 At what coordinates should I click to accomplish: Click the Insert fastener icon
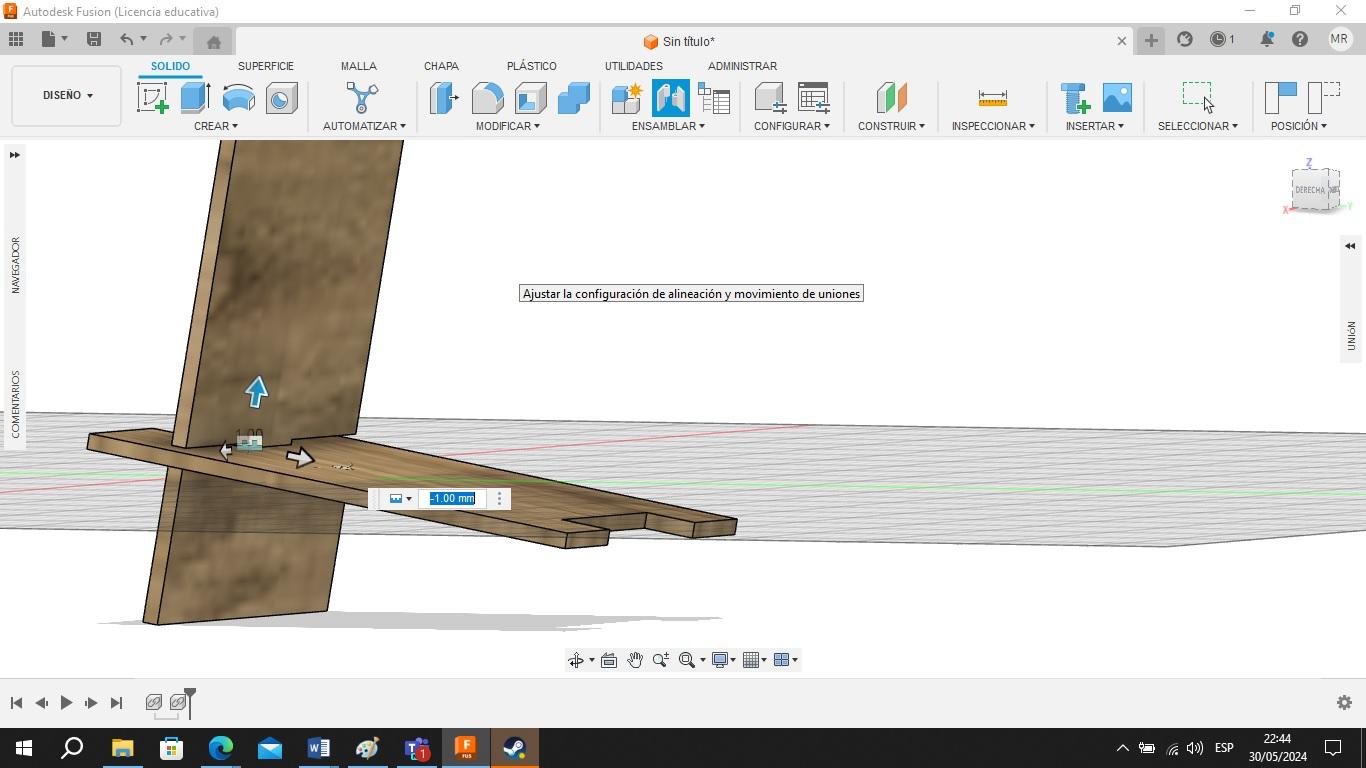click(1075, 98)
